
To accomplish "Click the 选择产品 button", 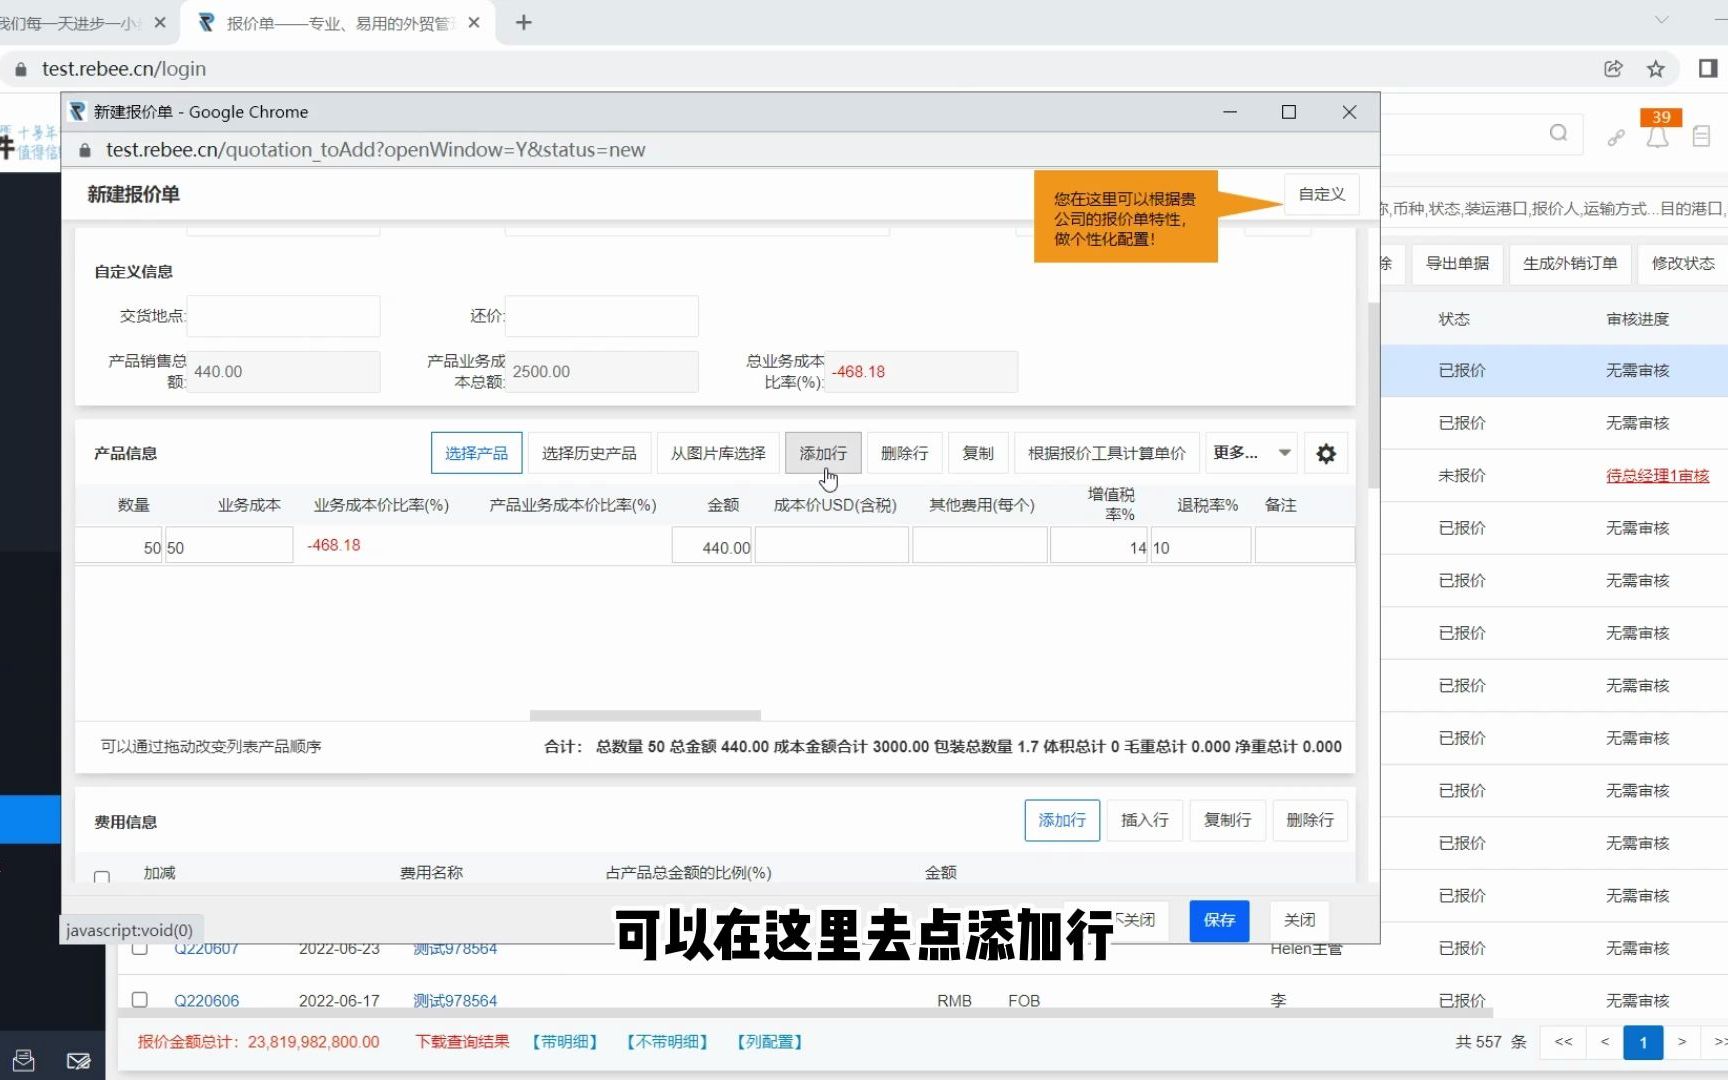I will click(476, 453).
